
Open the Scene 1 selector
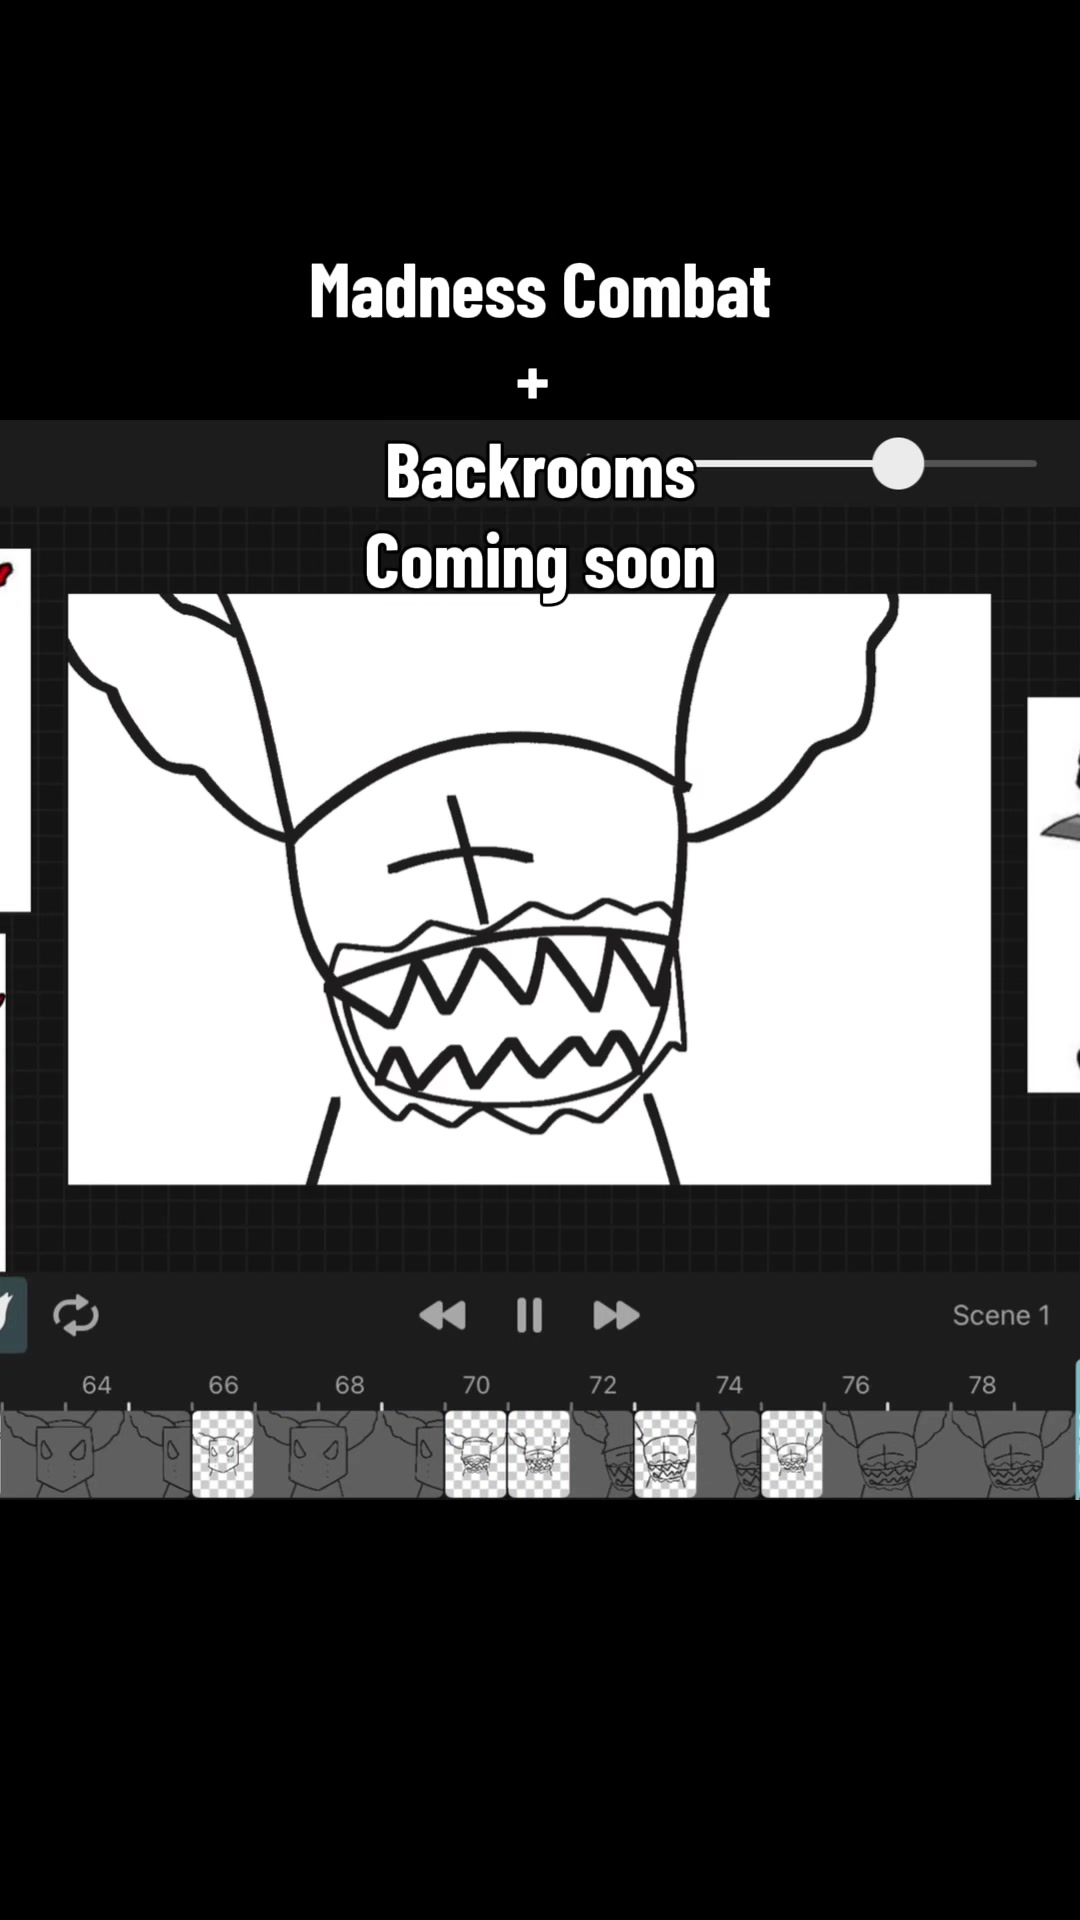pyautogui.click(x=1001, y=1315)
